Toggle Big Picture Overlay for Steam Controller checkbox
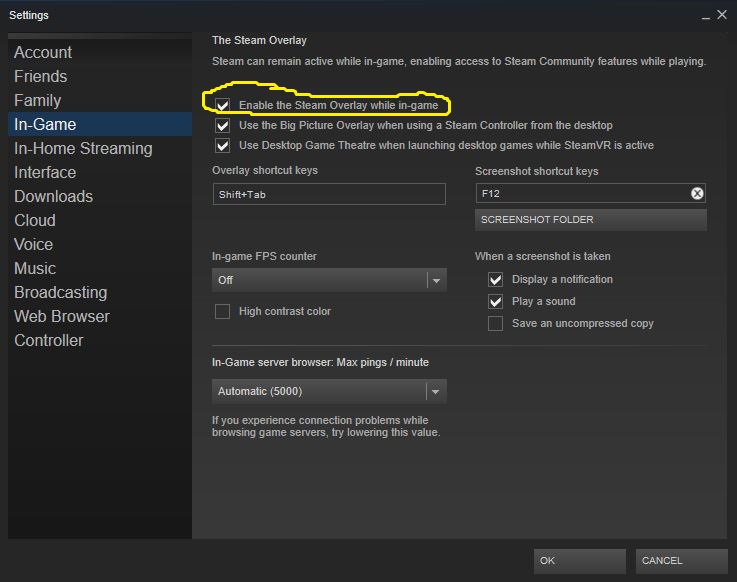The height and width of the screenshot is (582, 737). pos(222,126)
